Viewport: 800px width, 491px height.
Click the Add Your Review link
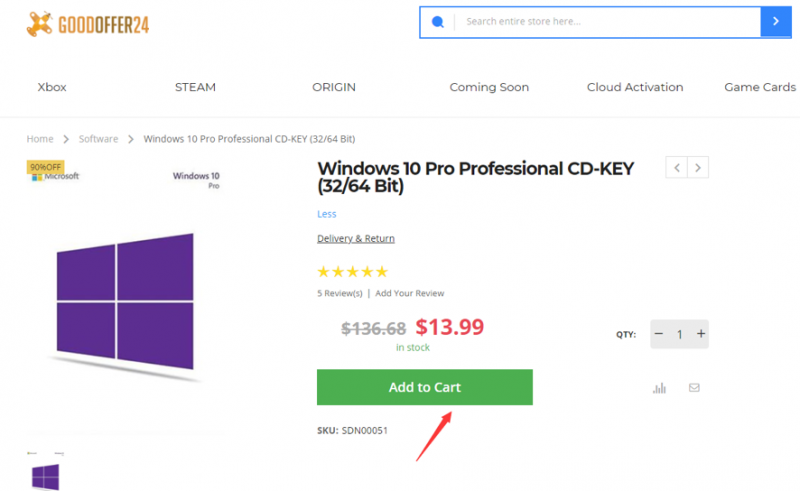pos(410,293)
